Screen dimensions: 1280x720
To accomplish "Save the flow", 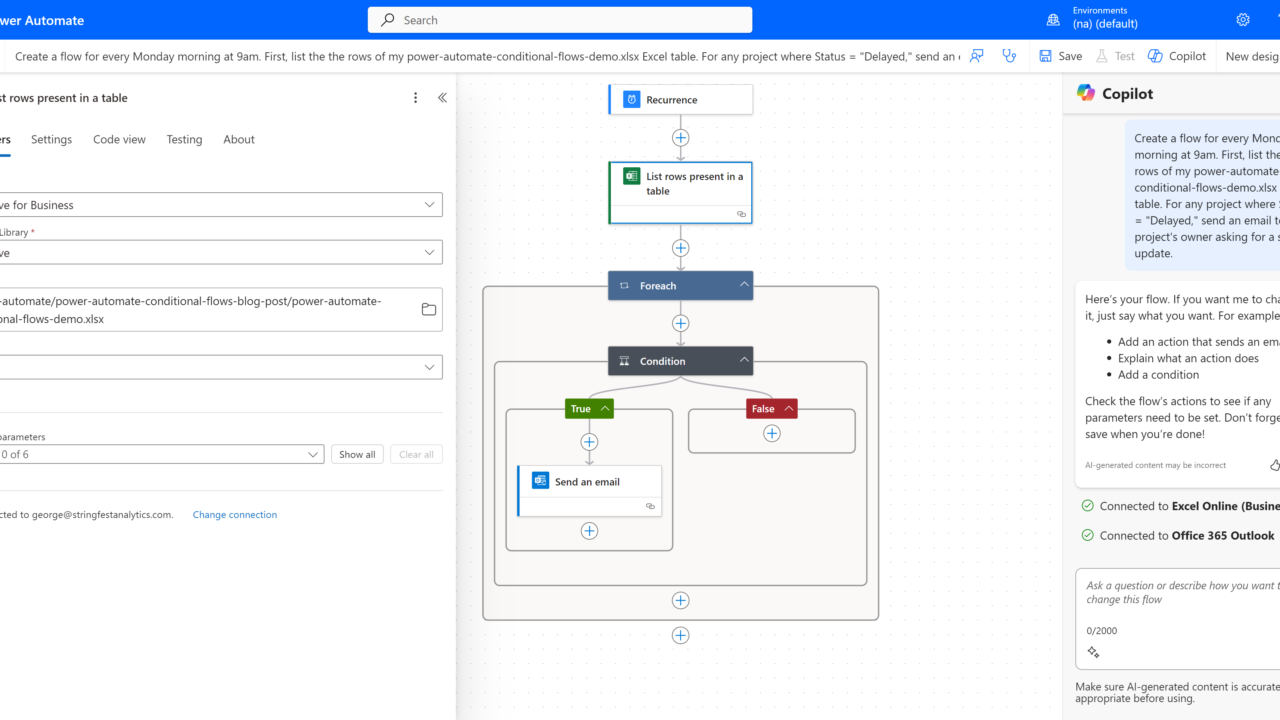I will (1061, 56).
